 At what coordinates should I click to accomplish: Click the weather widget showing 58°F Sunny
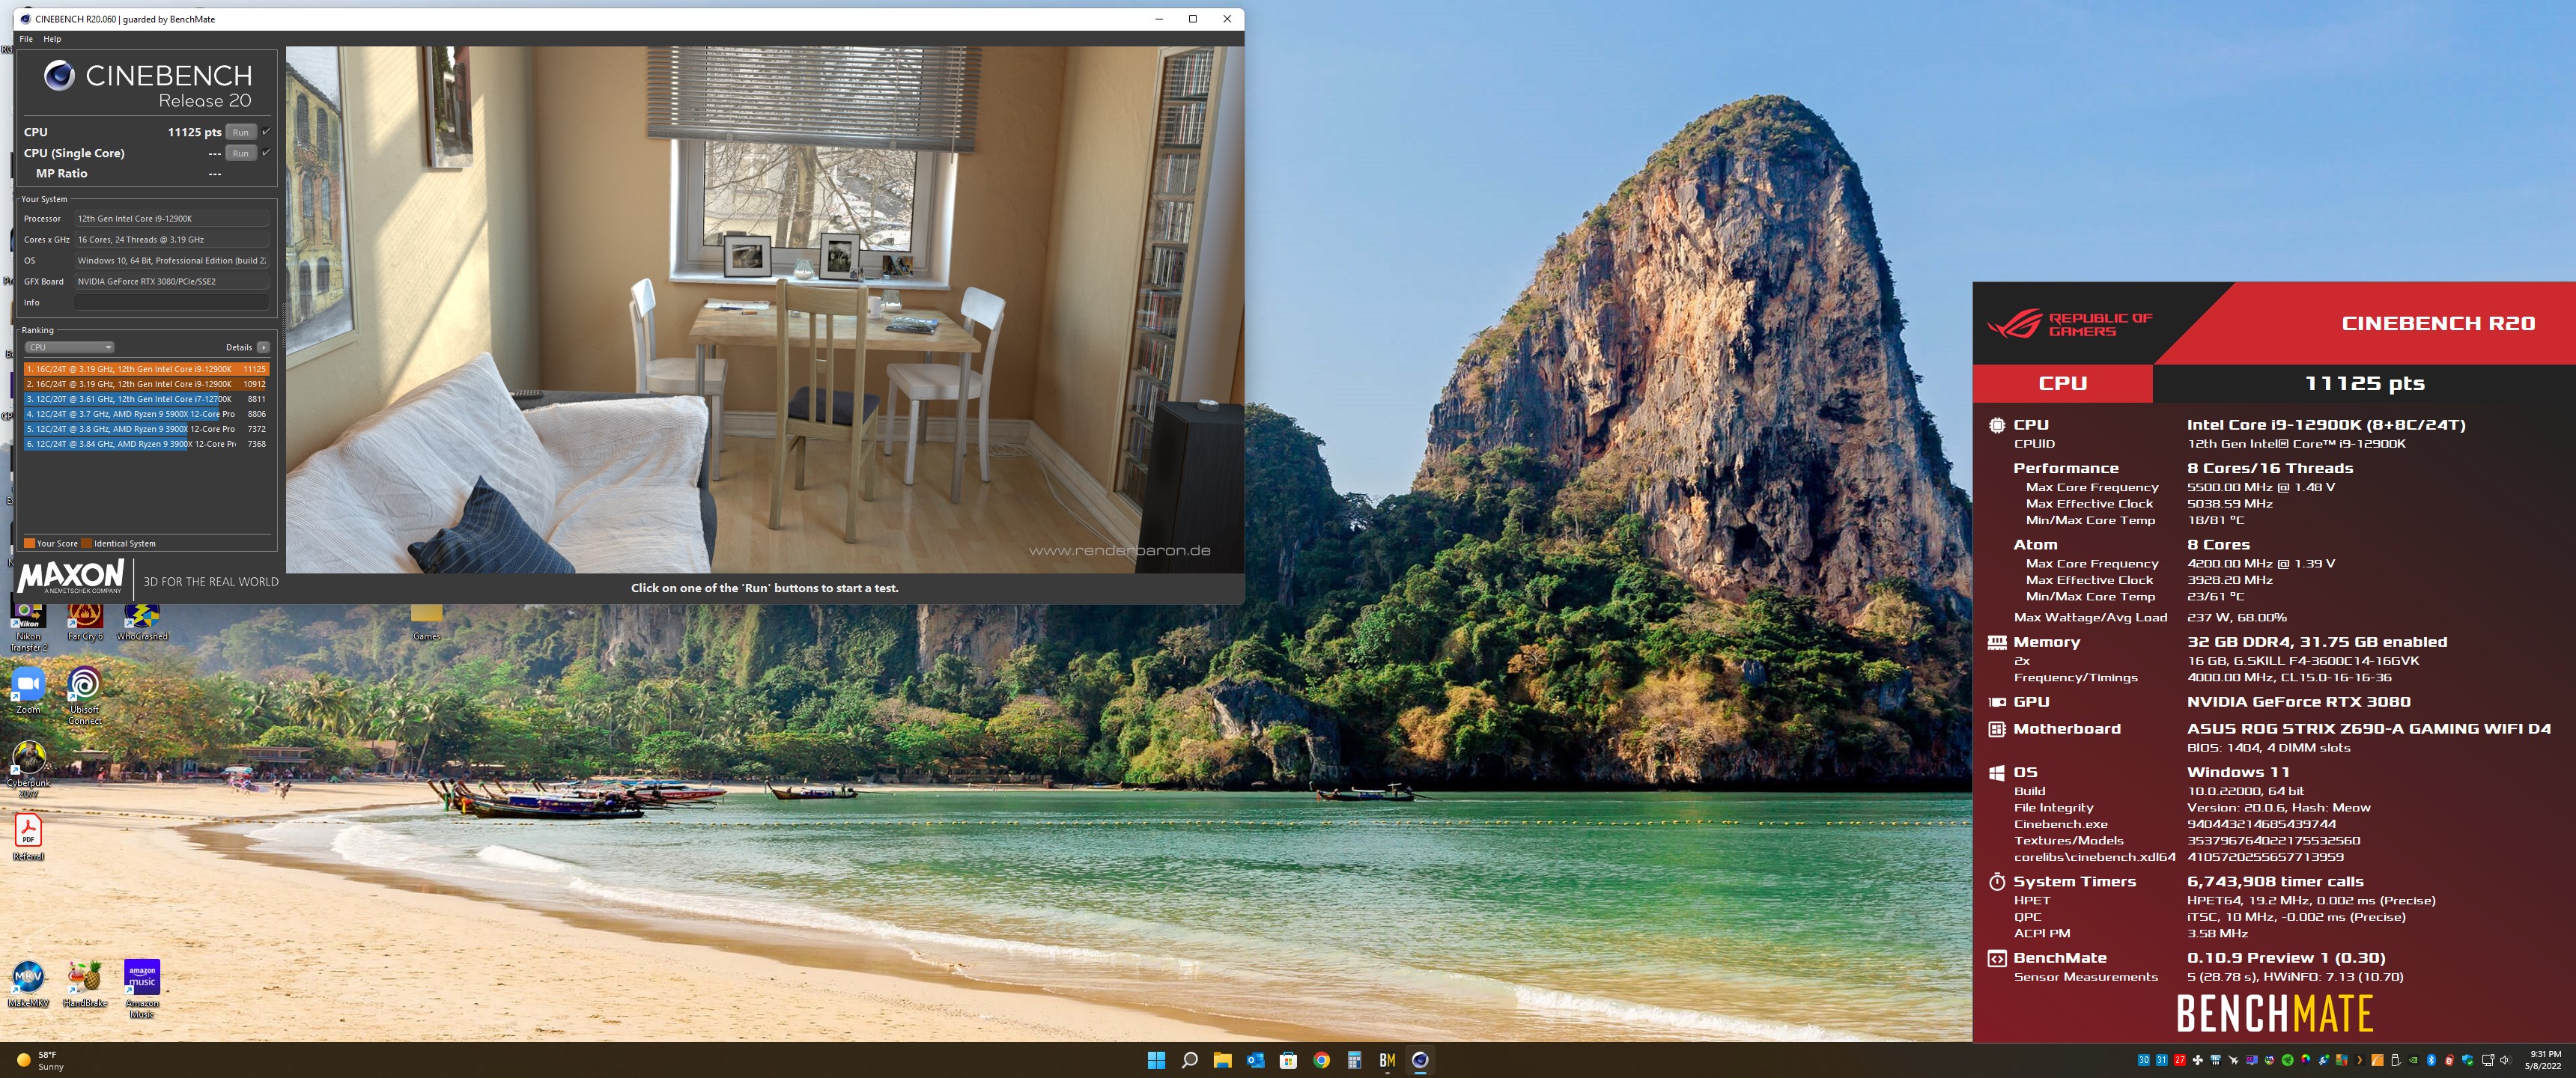click(x=40, y=1060)
